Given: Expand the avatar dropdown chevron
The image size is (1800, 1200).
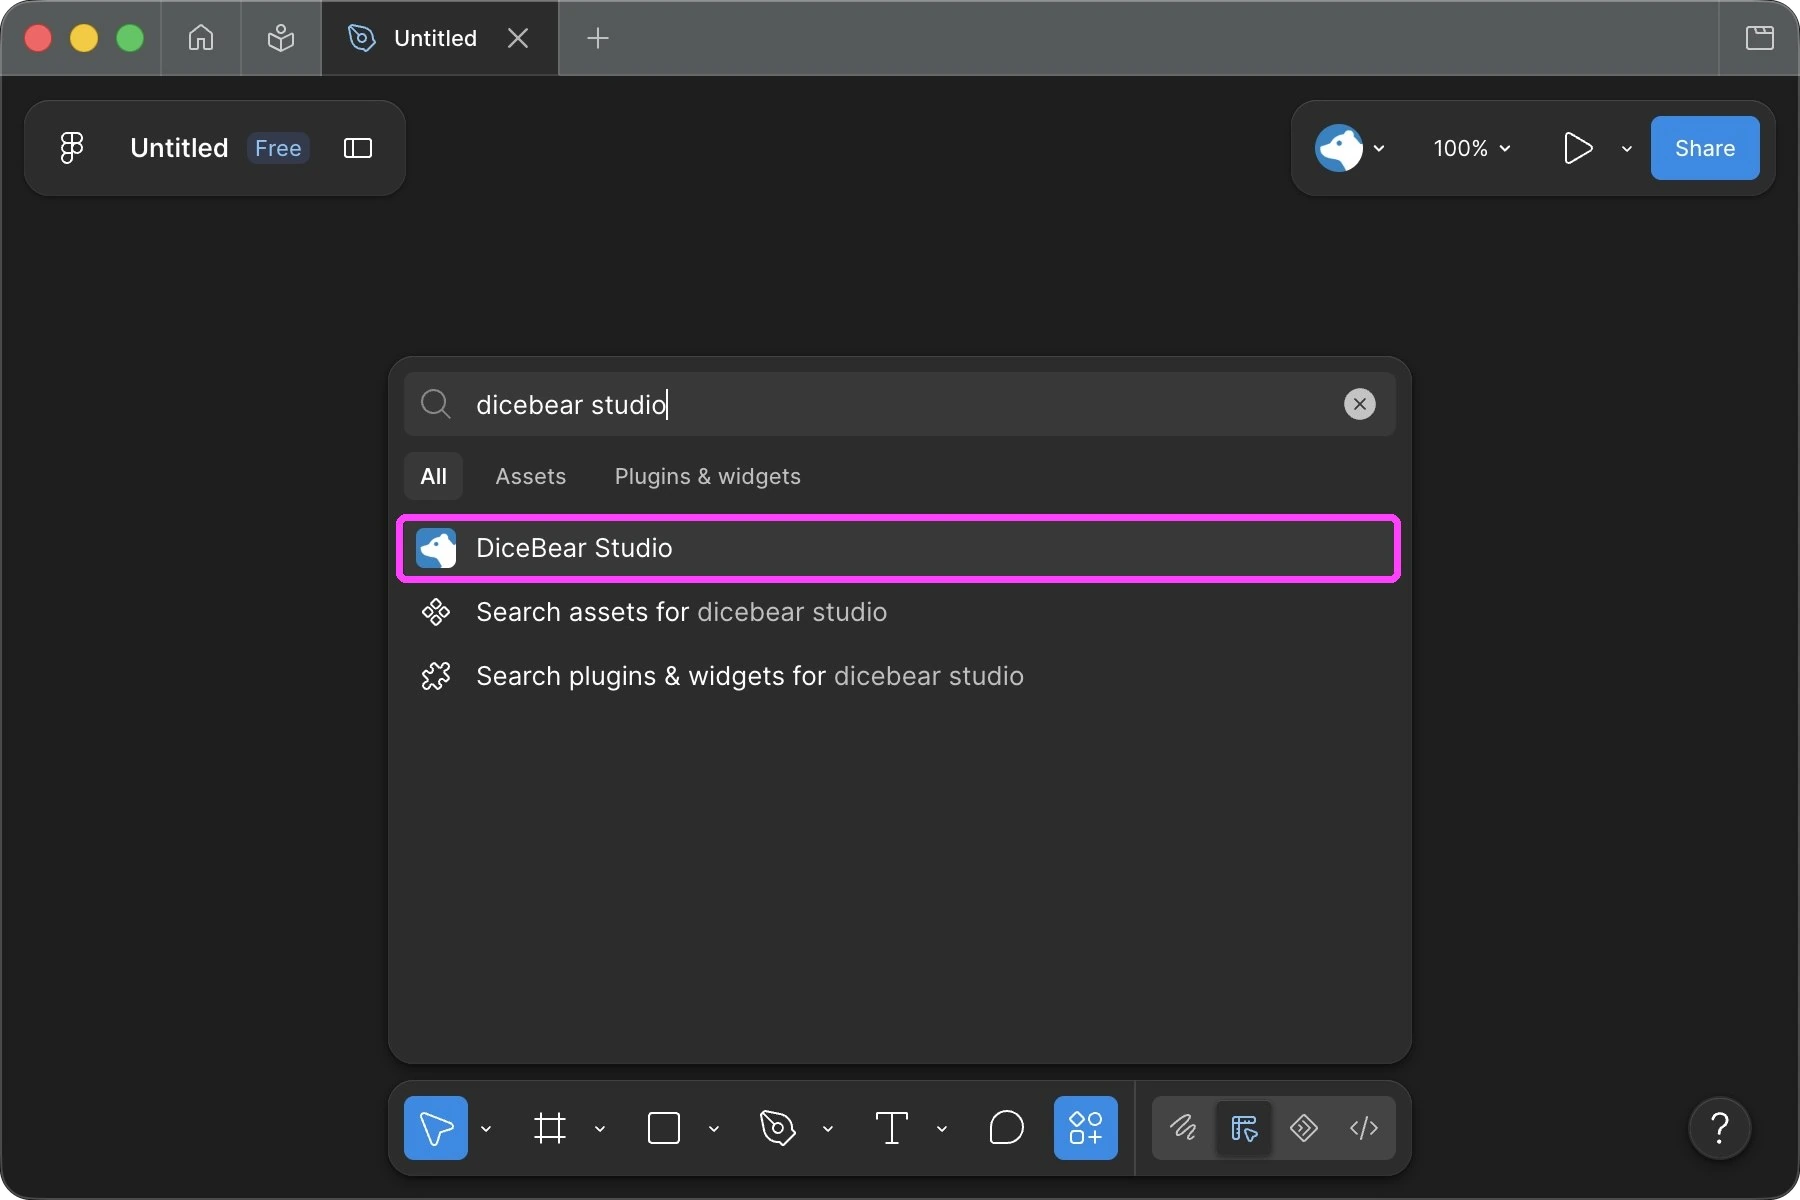Looking at the screenshot, I should click(1379, 148).
